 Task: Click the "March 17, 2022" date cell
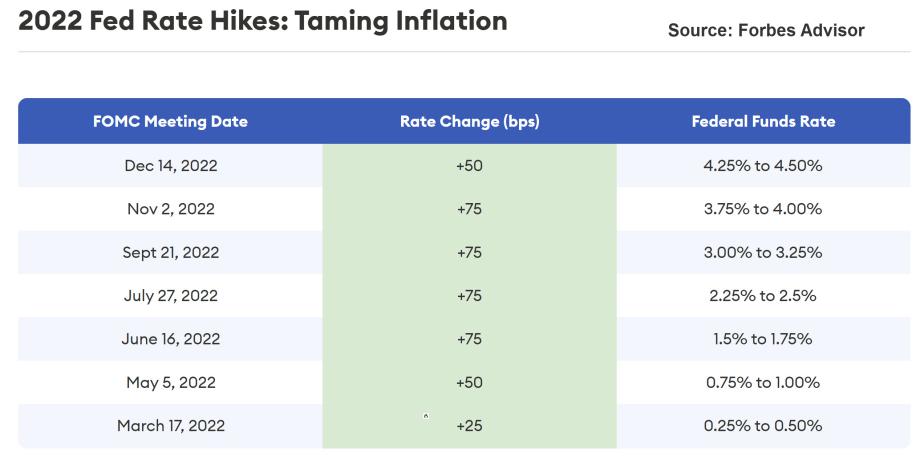pyautogui.click(x=170, y=426)
